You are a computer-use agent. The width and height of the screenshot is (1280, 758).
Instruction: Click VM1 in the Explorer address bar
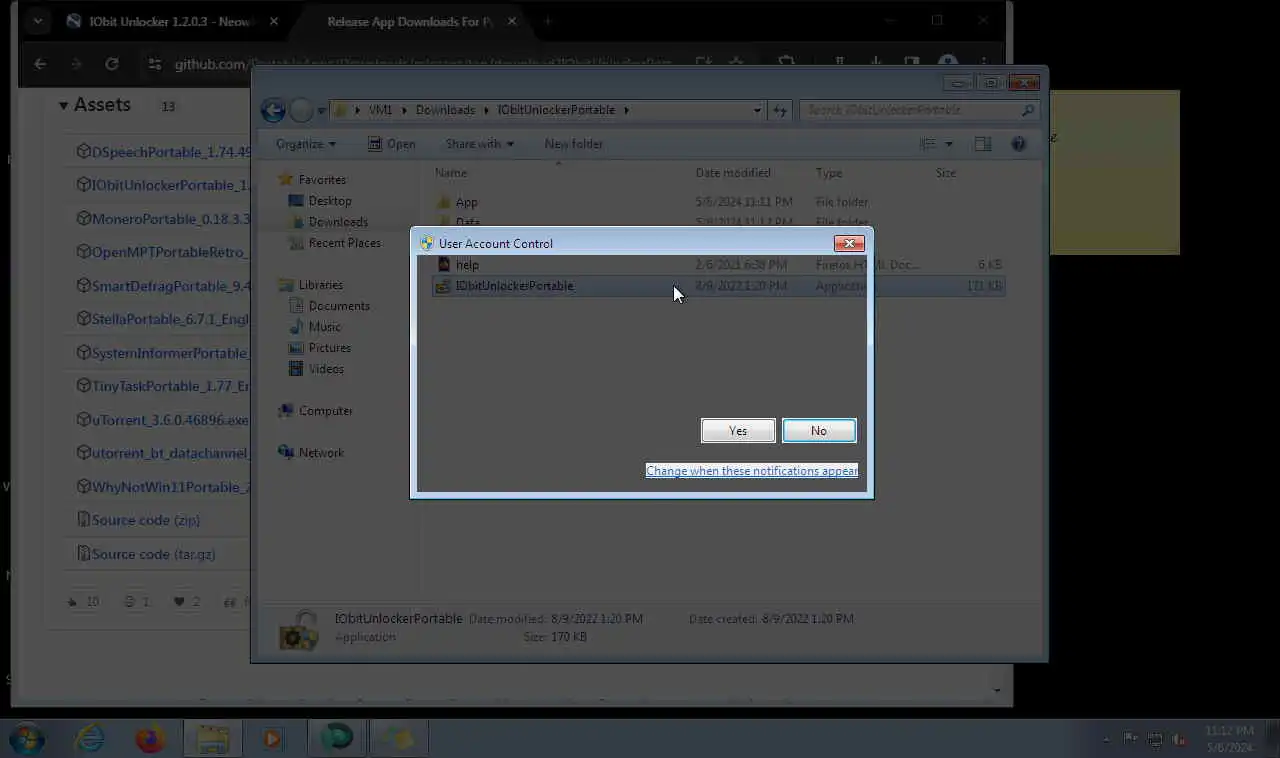380,110
